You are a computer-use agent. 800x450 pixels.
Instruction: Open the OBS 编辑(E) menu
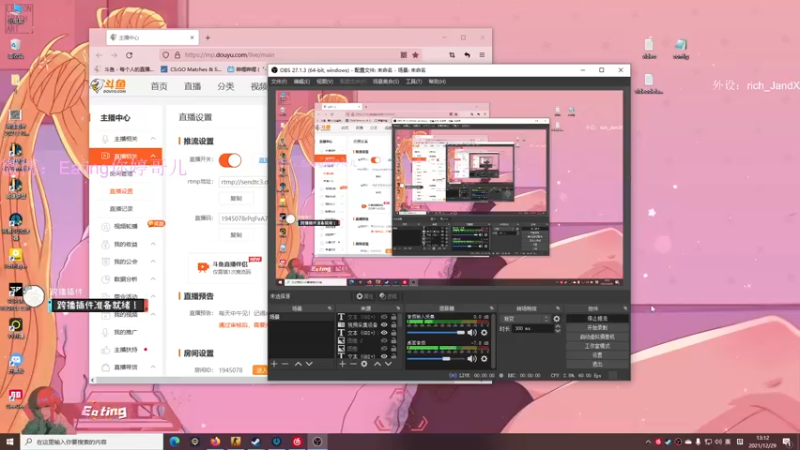pos(302,82)
